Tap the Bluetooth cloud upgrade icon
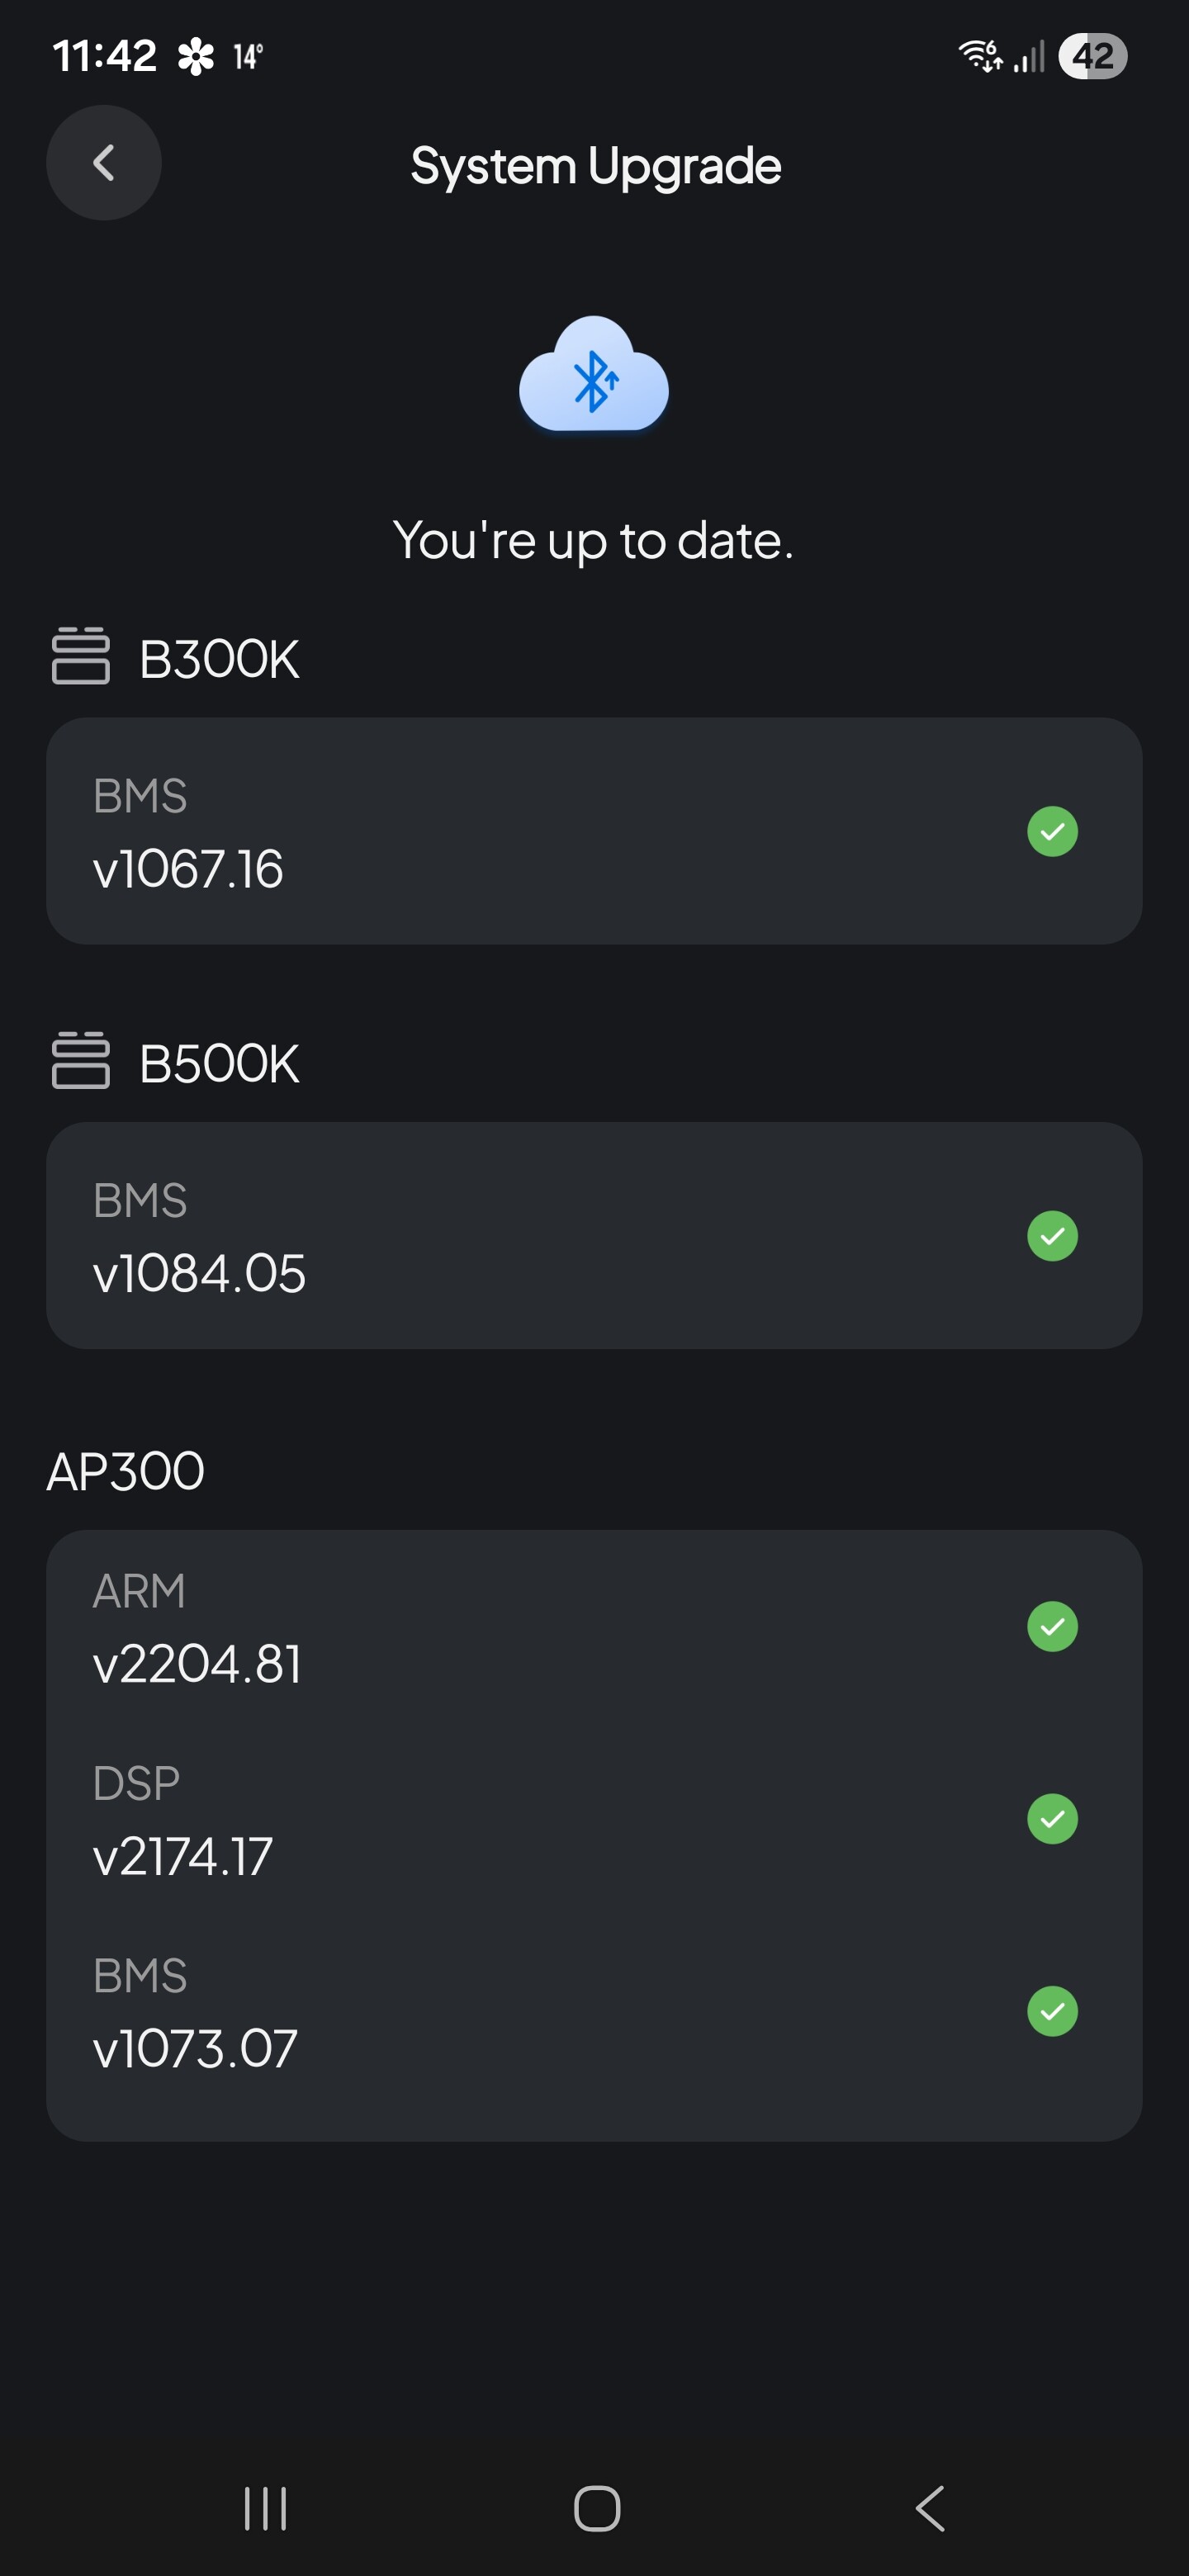This screenshot has width=1189, height=2576. pyautogui.click(x=593, y=376)
